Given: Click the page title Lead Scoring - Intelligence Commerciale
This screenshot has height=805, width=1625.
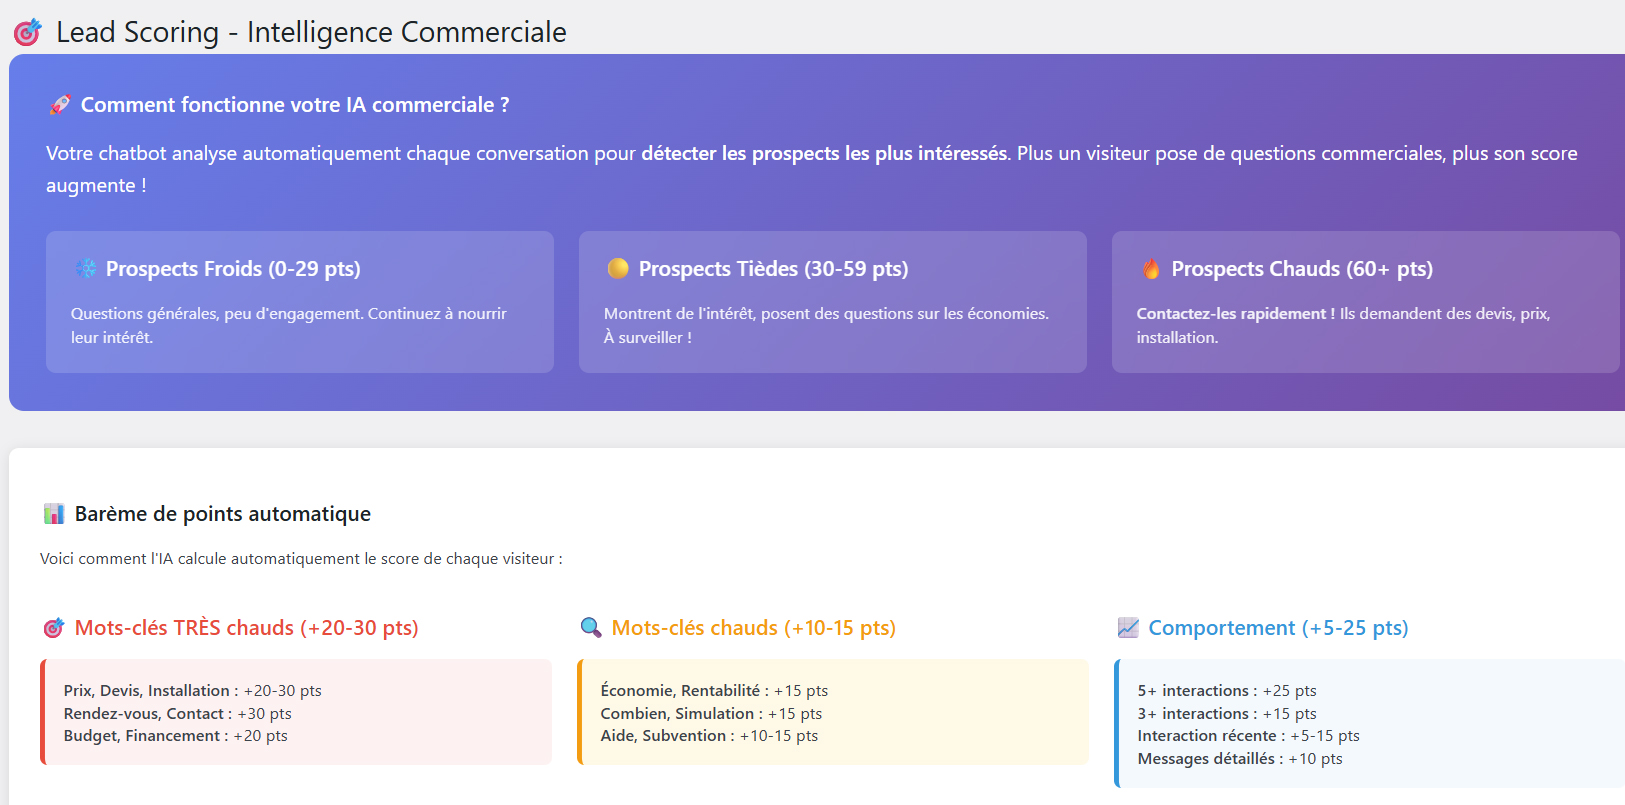Looking at the screenshot, I should point(311,32).
